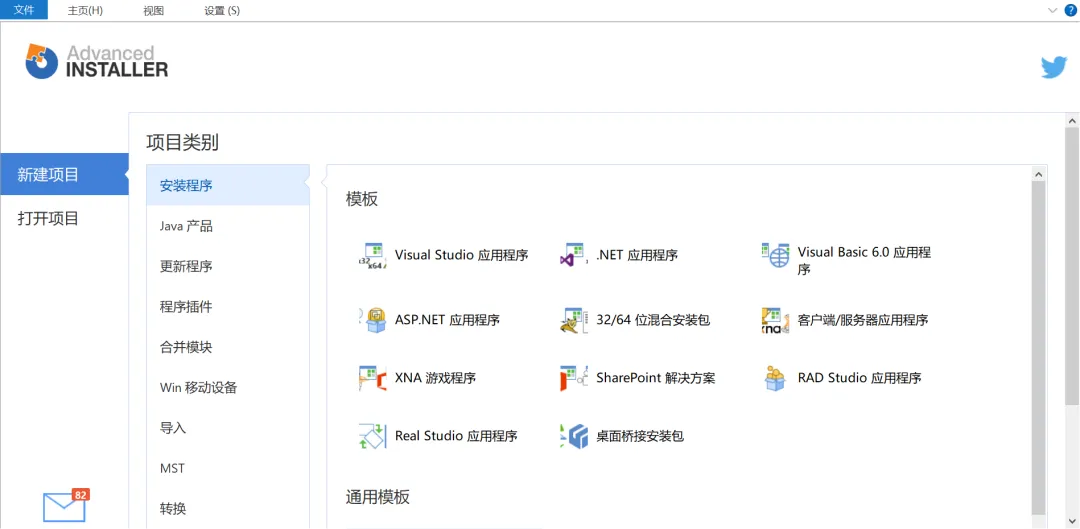The width and height of the screenshot is (1080, 529).
Task: Open the 文件 menu tab
Action: click(24, 10)
